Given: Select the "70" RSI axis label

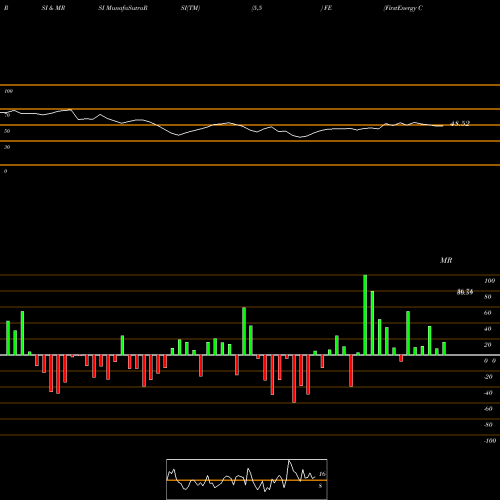Looking at the screenshot, I should coord(7,115).
